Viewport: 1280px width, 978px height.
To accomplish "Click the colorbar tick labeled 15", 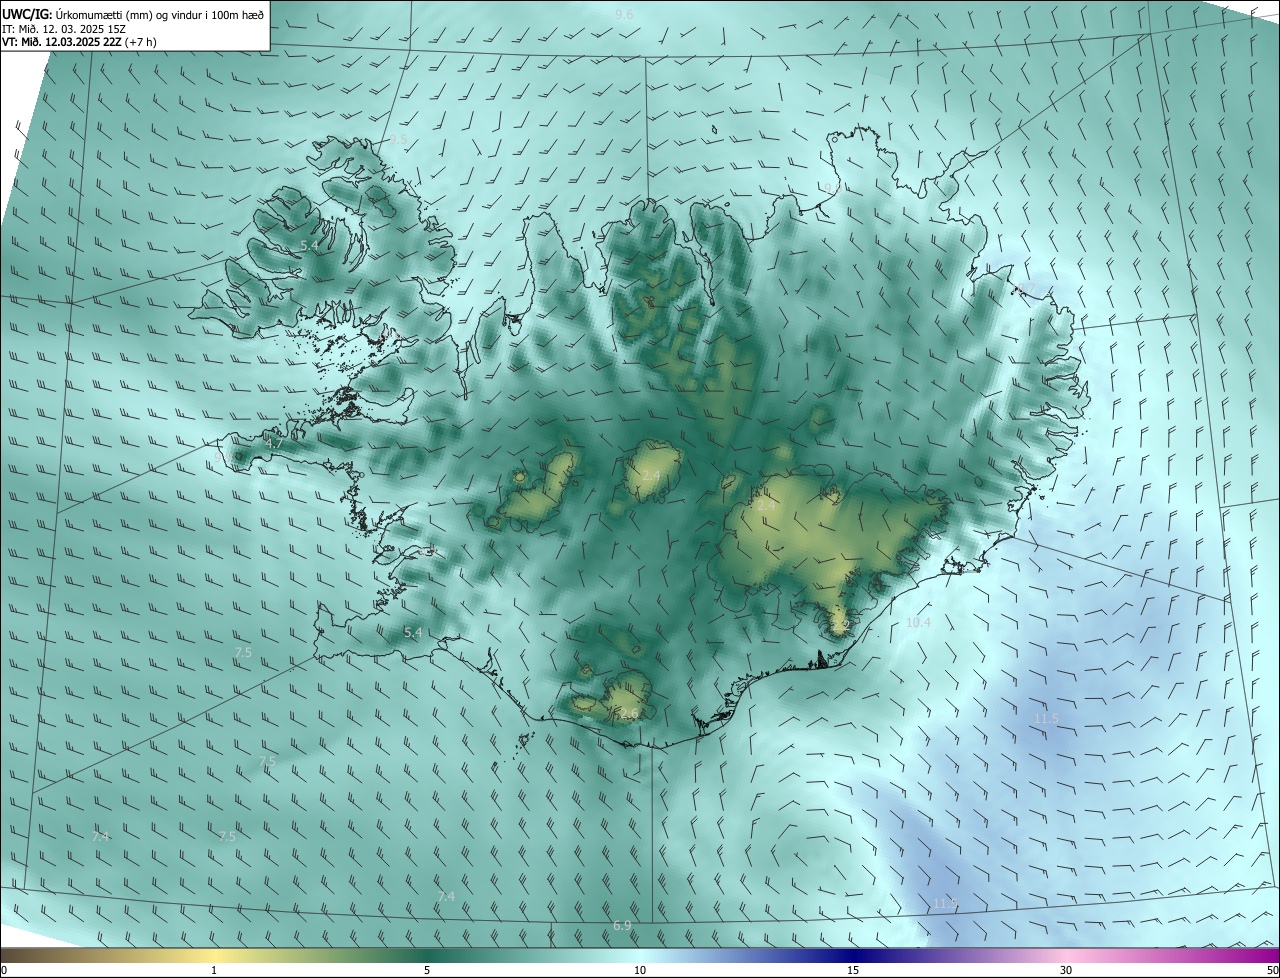I will 853,971.
